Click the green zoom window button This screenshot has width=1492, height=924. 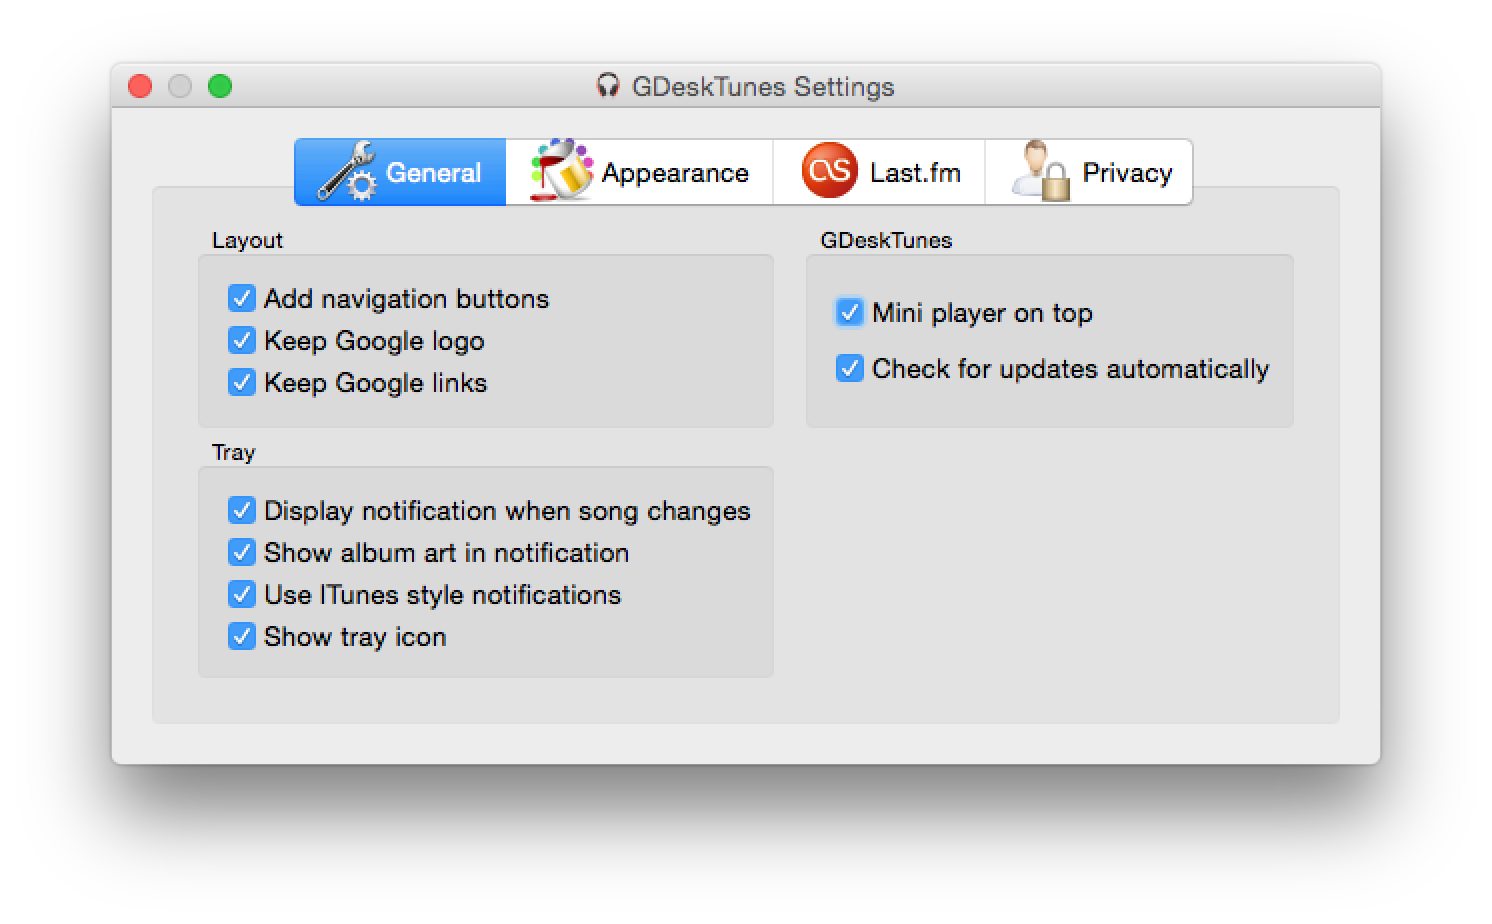[220, 86]
